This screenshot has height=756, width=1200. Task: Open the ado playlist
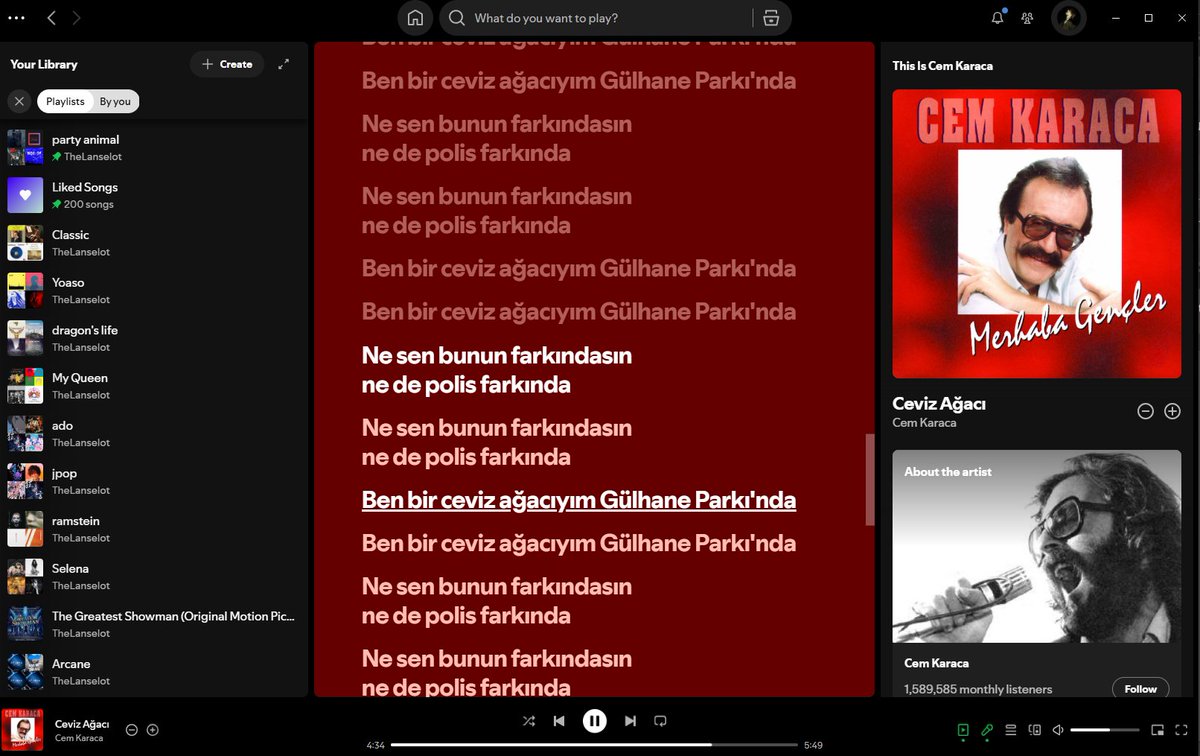pyautogui.click(x=154, y=433)
